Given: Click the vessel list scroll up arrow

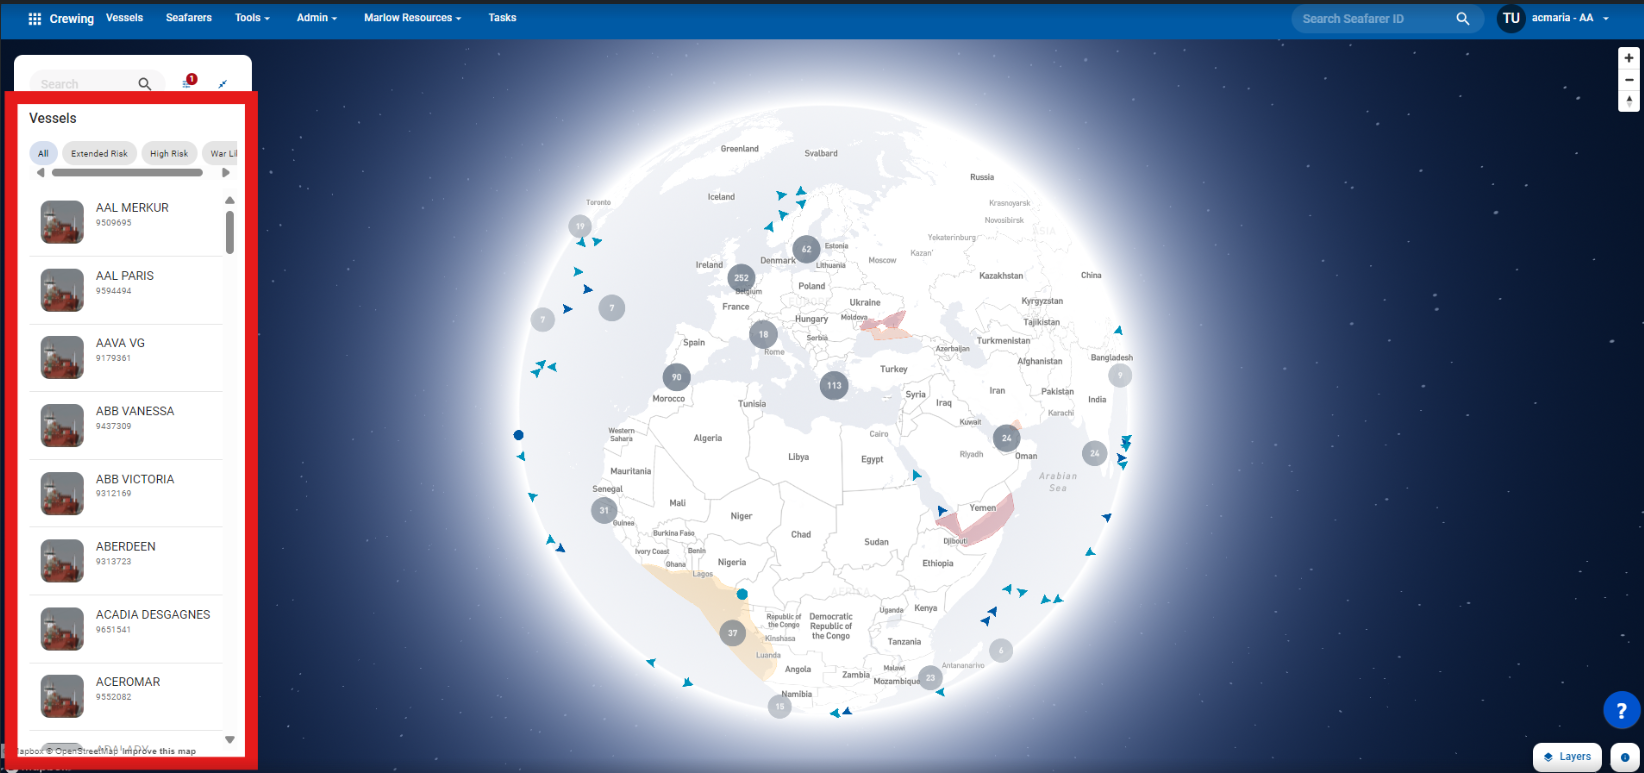Looking at the screenshot, I should [x=230, y=200].
